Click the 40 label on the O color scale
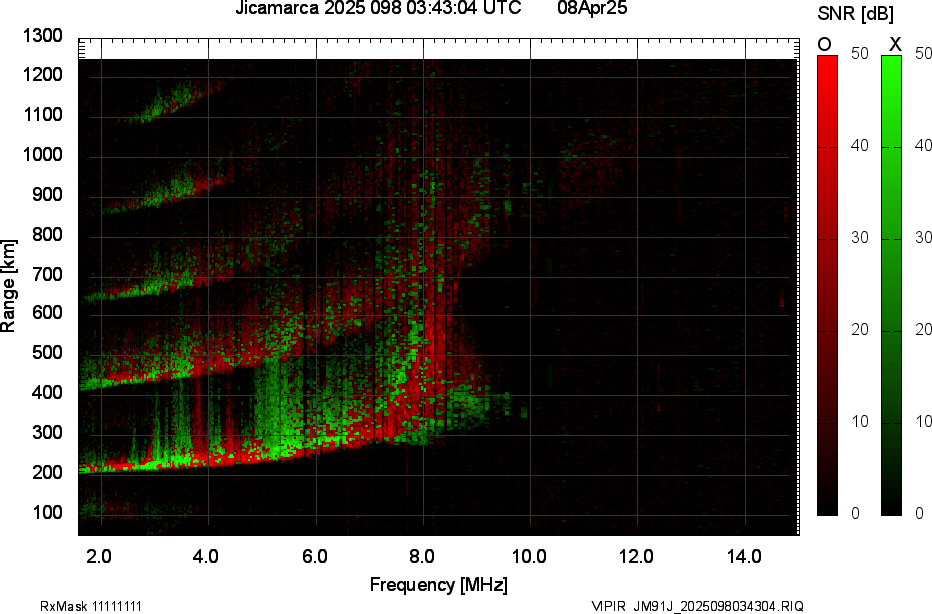Image resolution: width=932 pixels, height=614 pixels. pyautogui.click(x=859, y=146)
